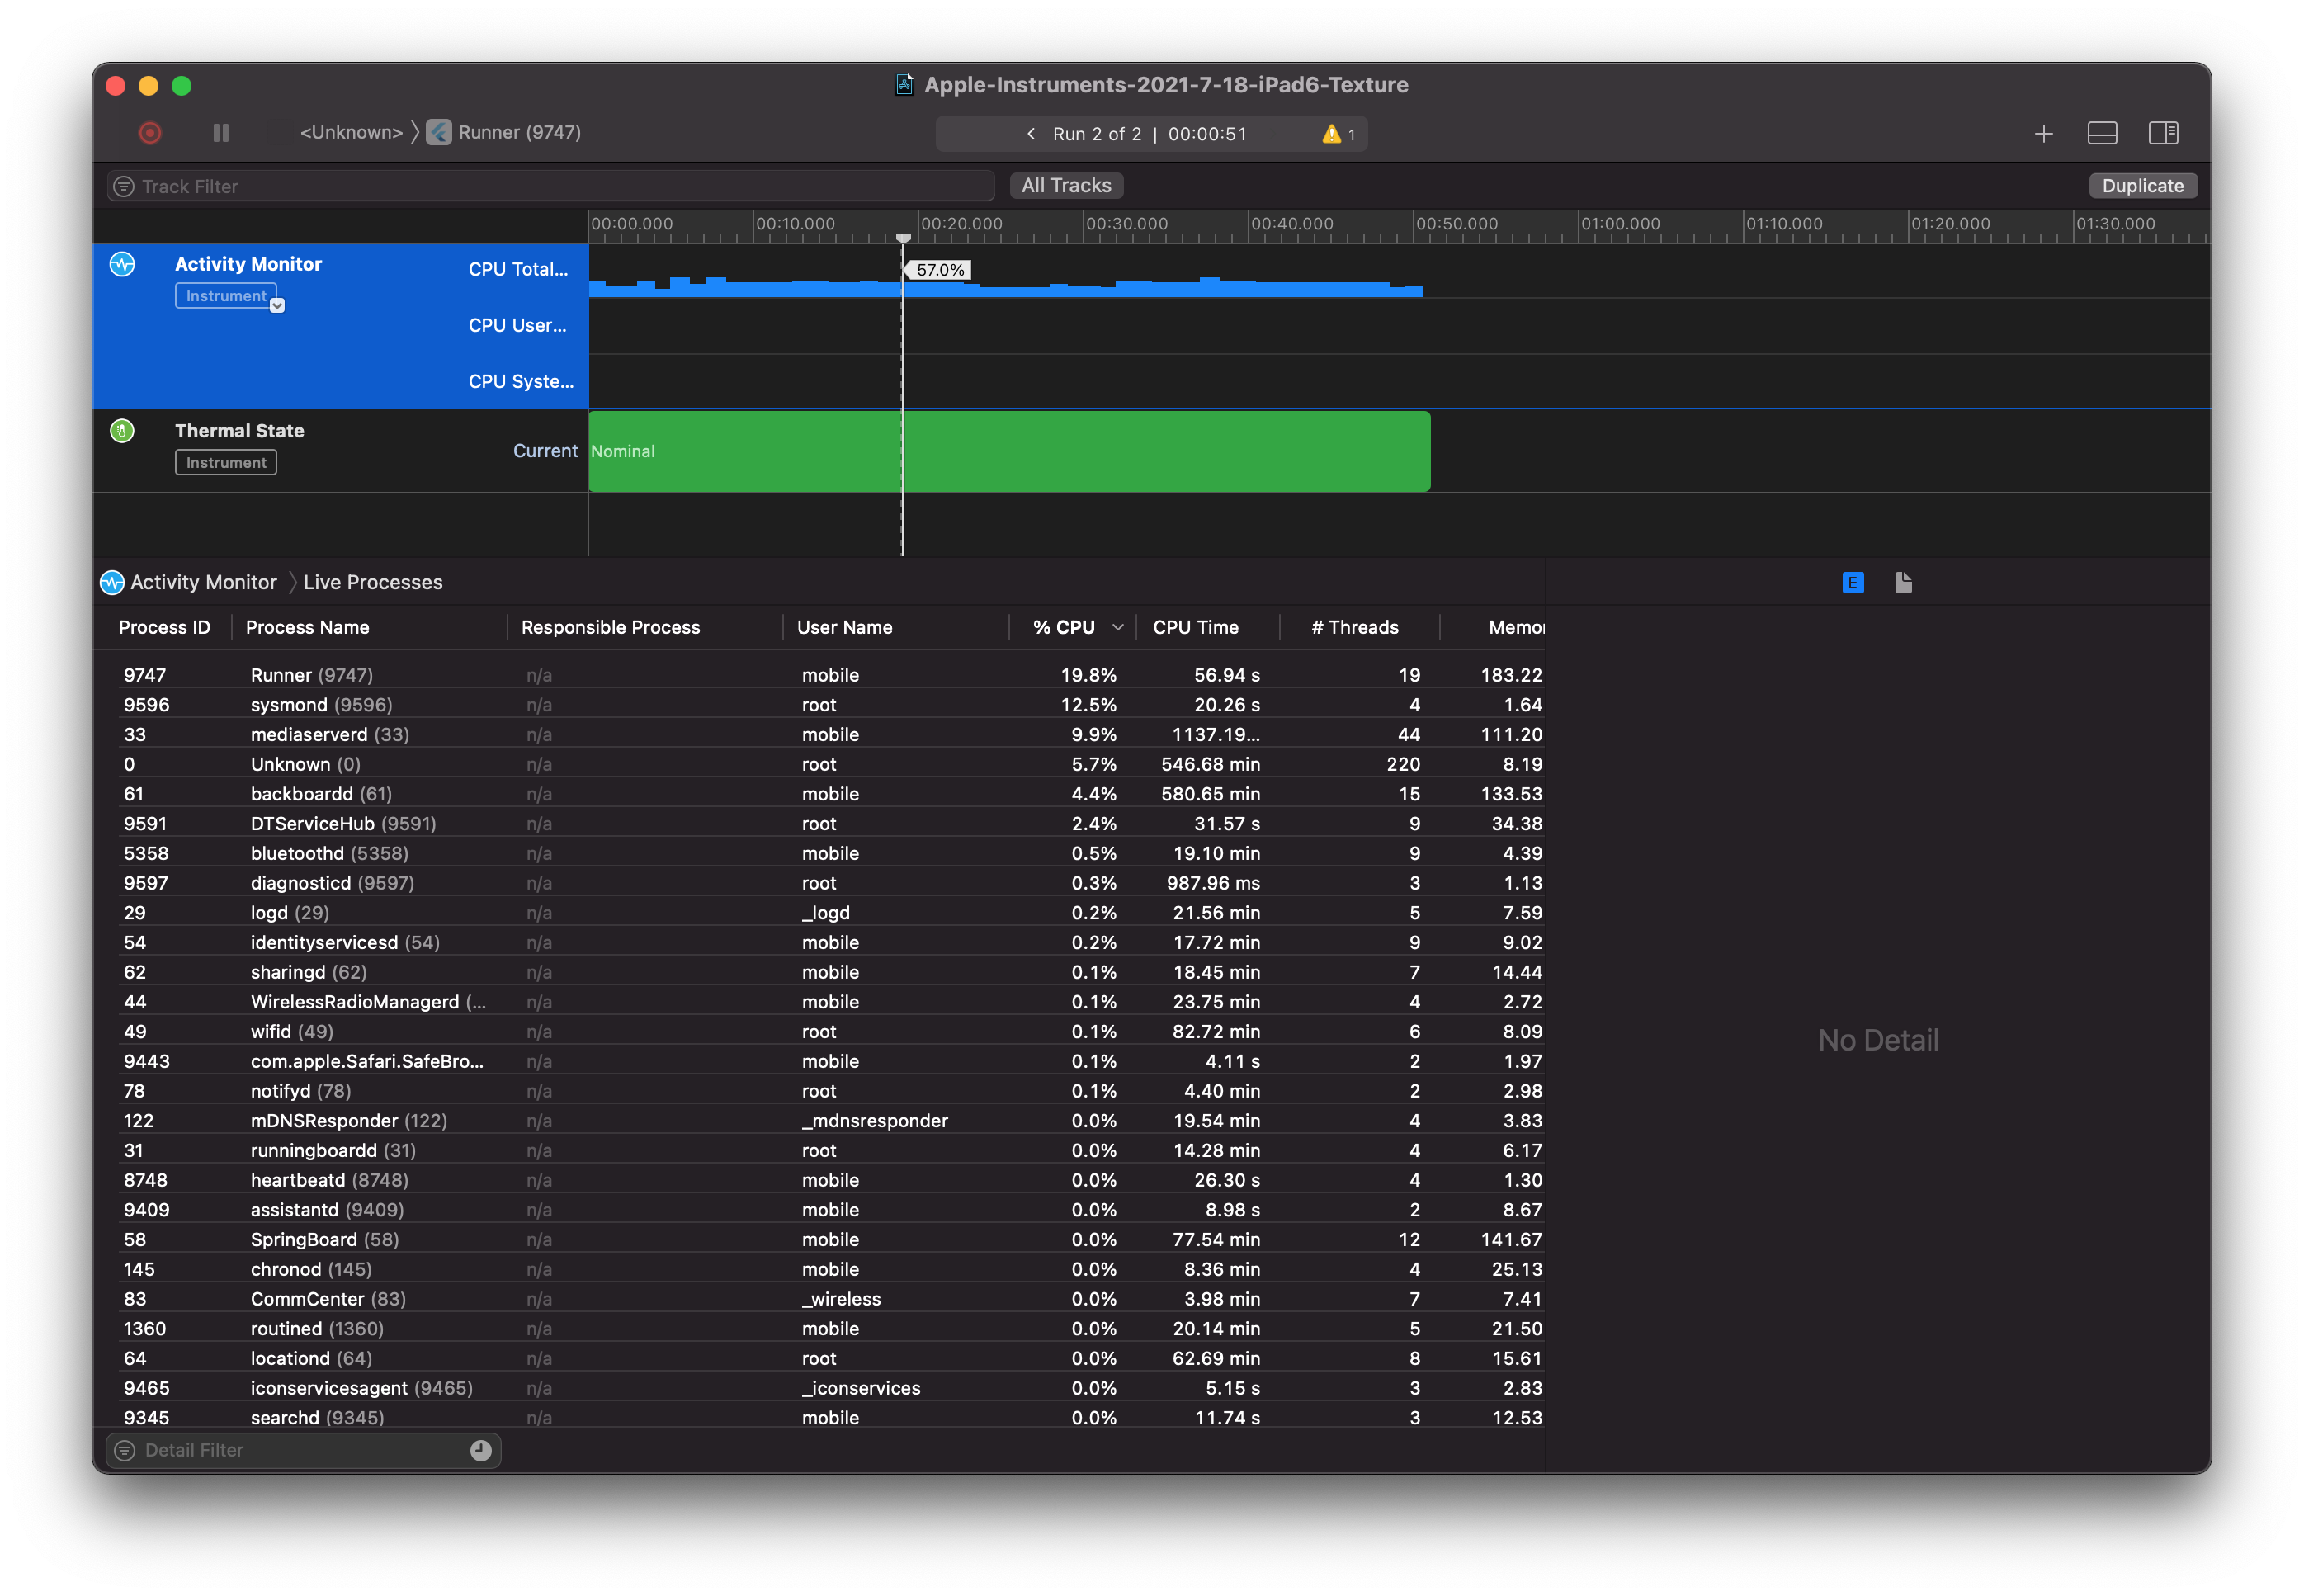The height and width of the screenshot is (1596, 2304).
Task: Pause the recording
Action: [220, 132]
